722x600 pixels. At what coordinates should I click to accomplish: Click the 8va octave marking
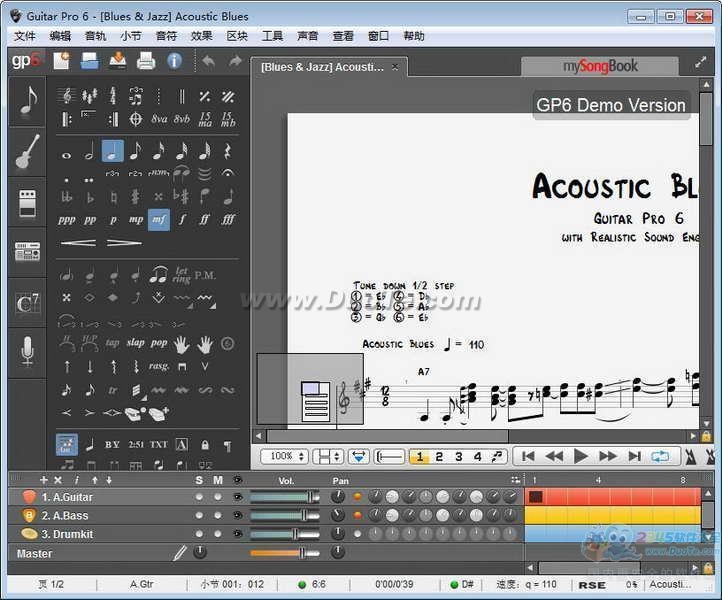[x=159, y=119]
